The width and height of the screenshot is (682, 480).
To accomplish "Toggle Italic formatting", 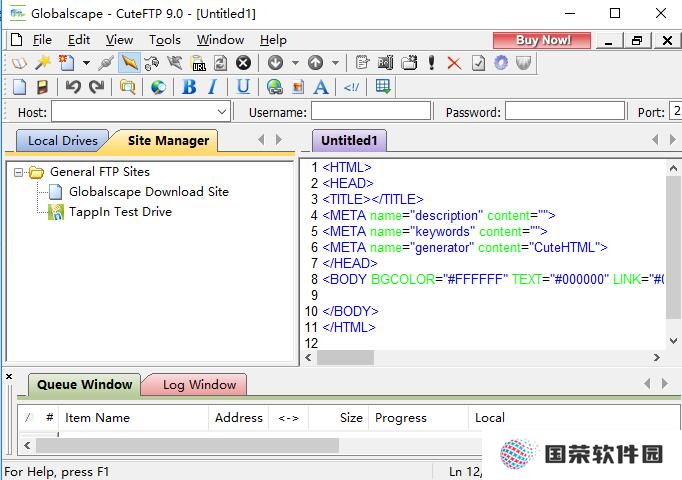I will click(x=212, y=87).
